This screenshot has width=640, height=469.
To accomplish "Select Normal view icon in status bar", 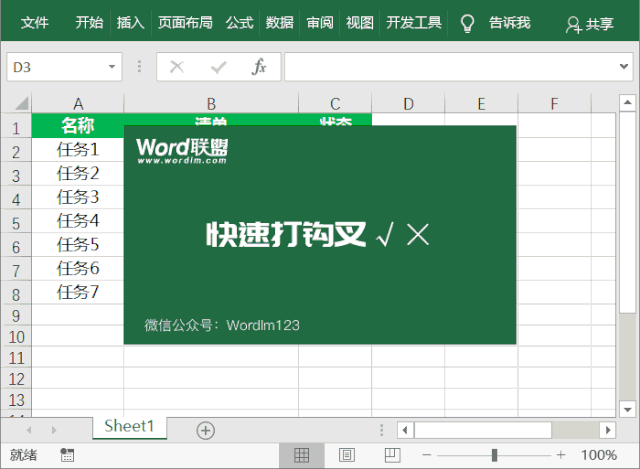I will coord(301,455).
